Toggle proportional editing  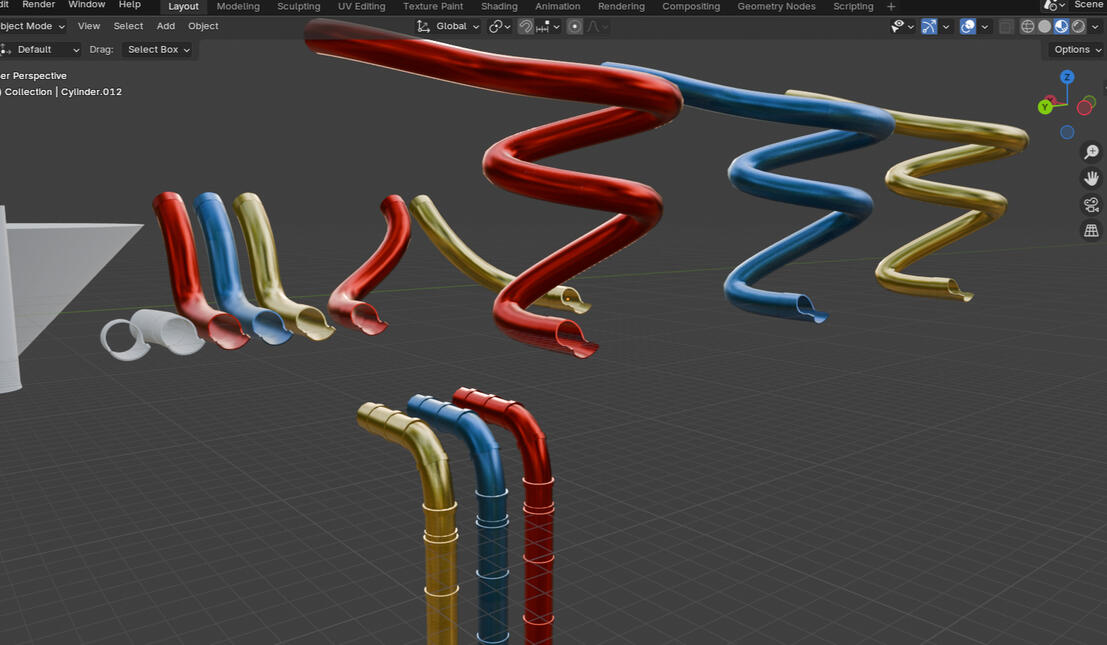tap(575, 26)
